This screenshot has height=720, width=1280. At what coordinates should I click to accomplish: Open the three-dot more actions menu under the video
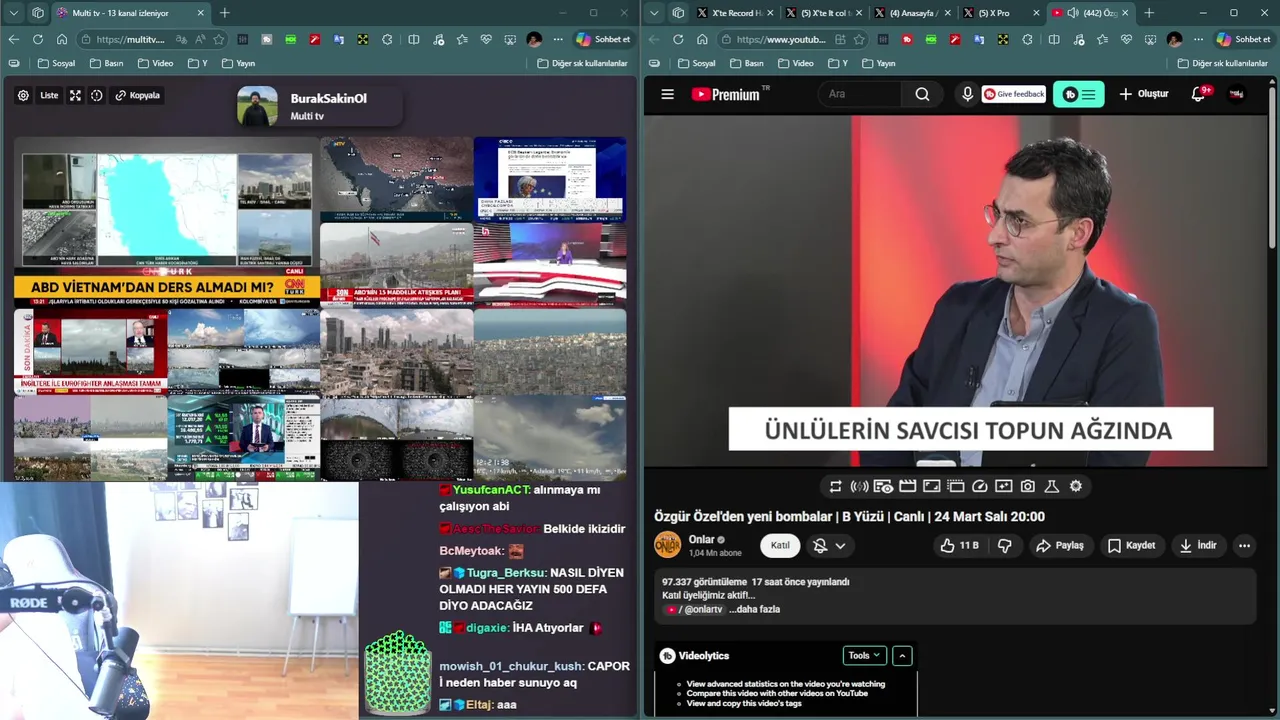(1244, 545)
